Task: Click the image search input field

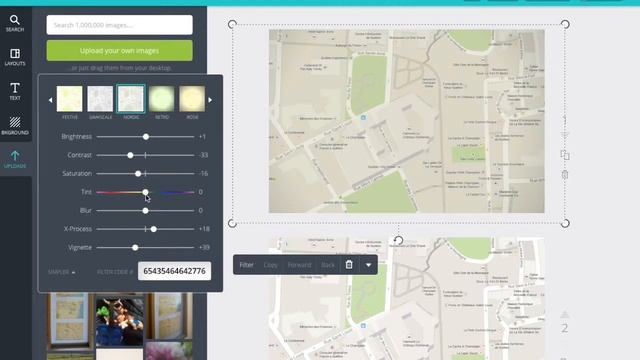Action: [x=120, y=25]
